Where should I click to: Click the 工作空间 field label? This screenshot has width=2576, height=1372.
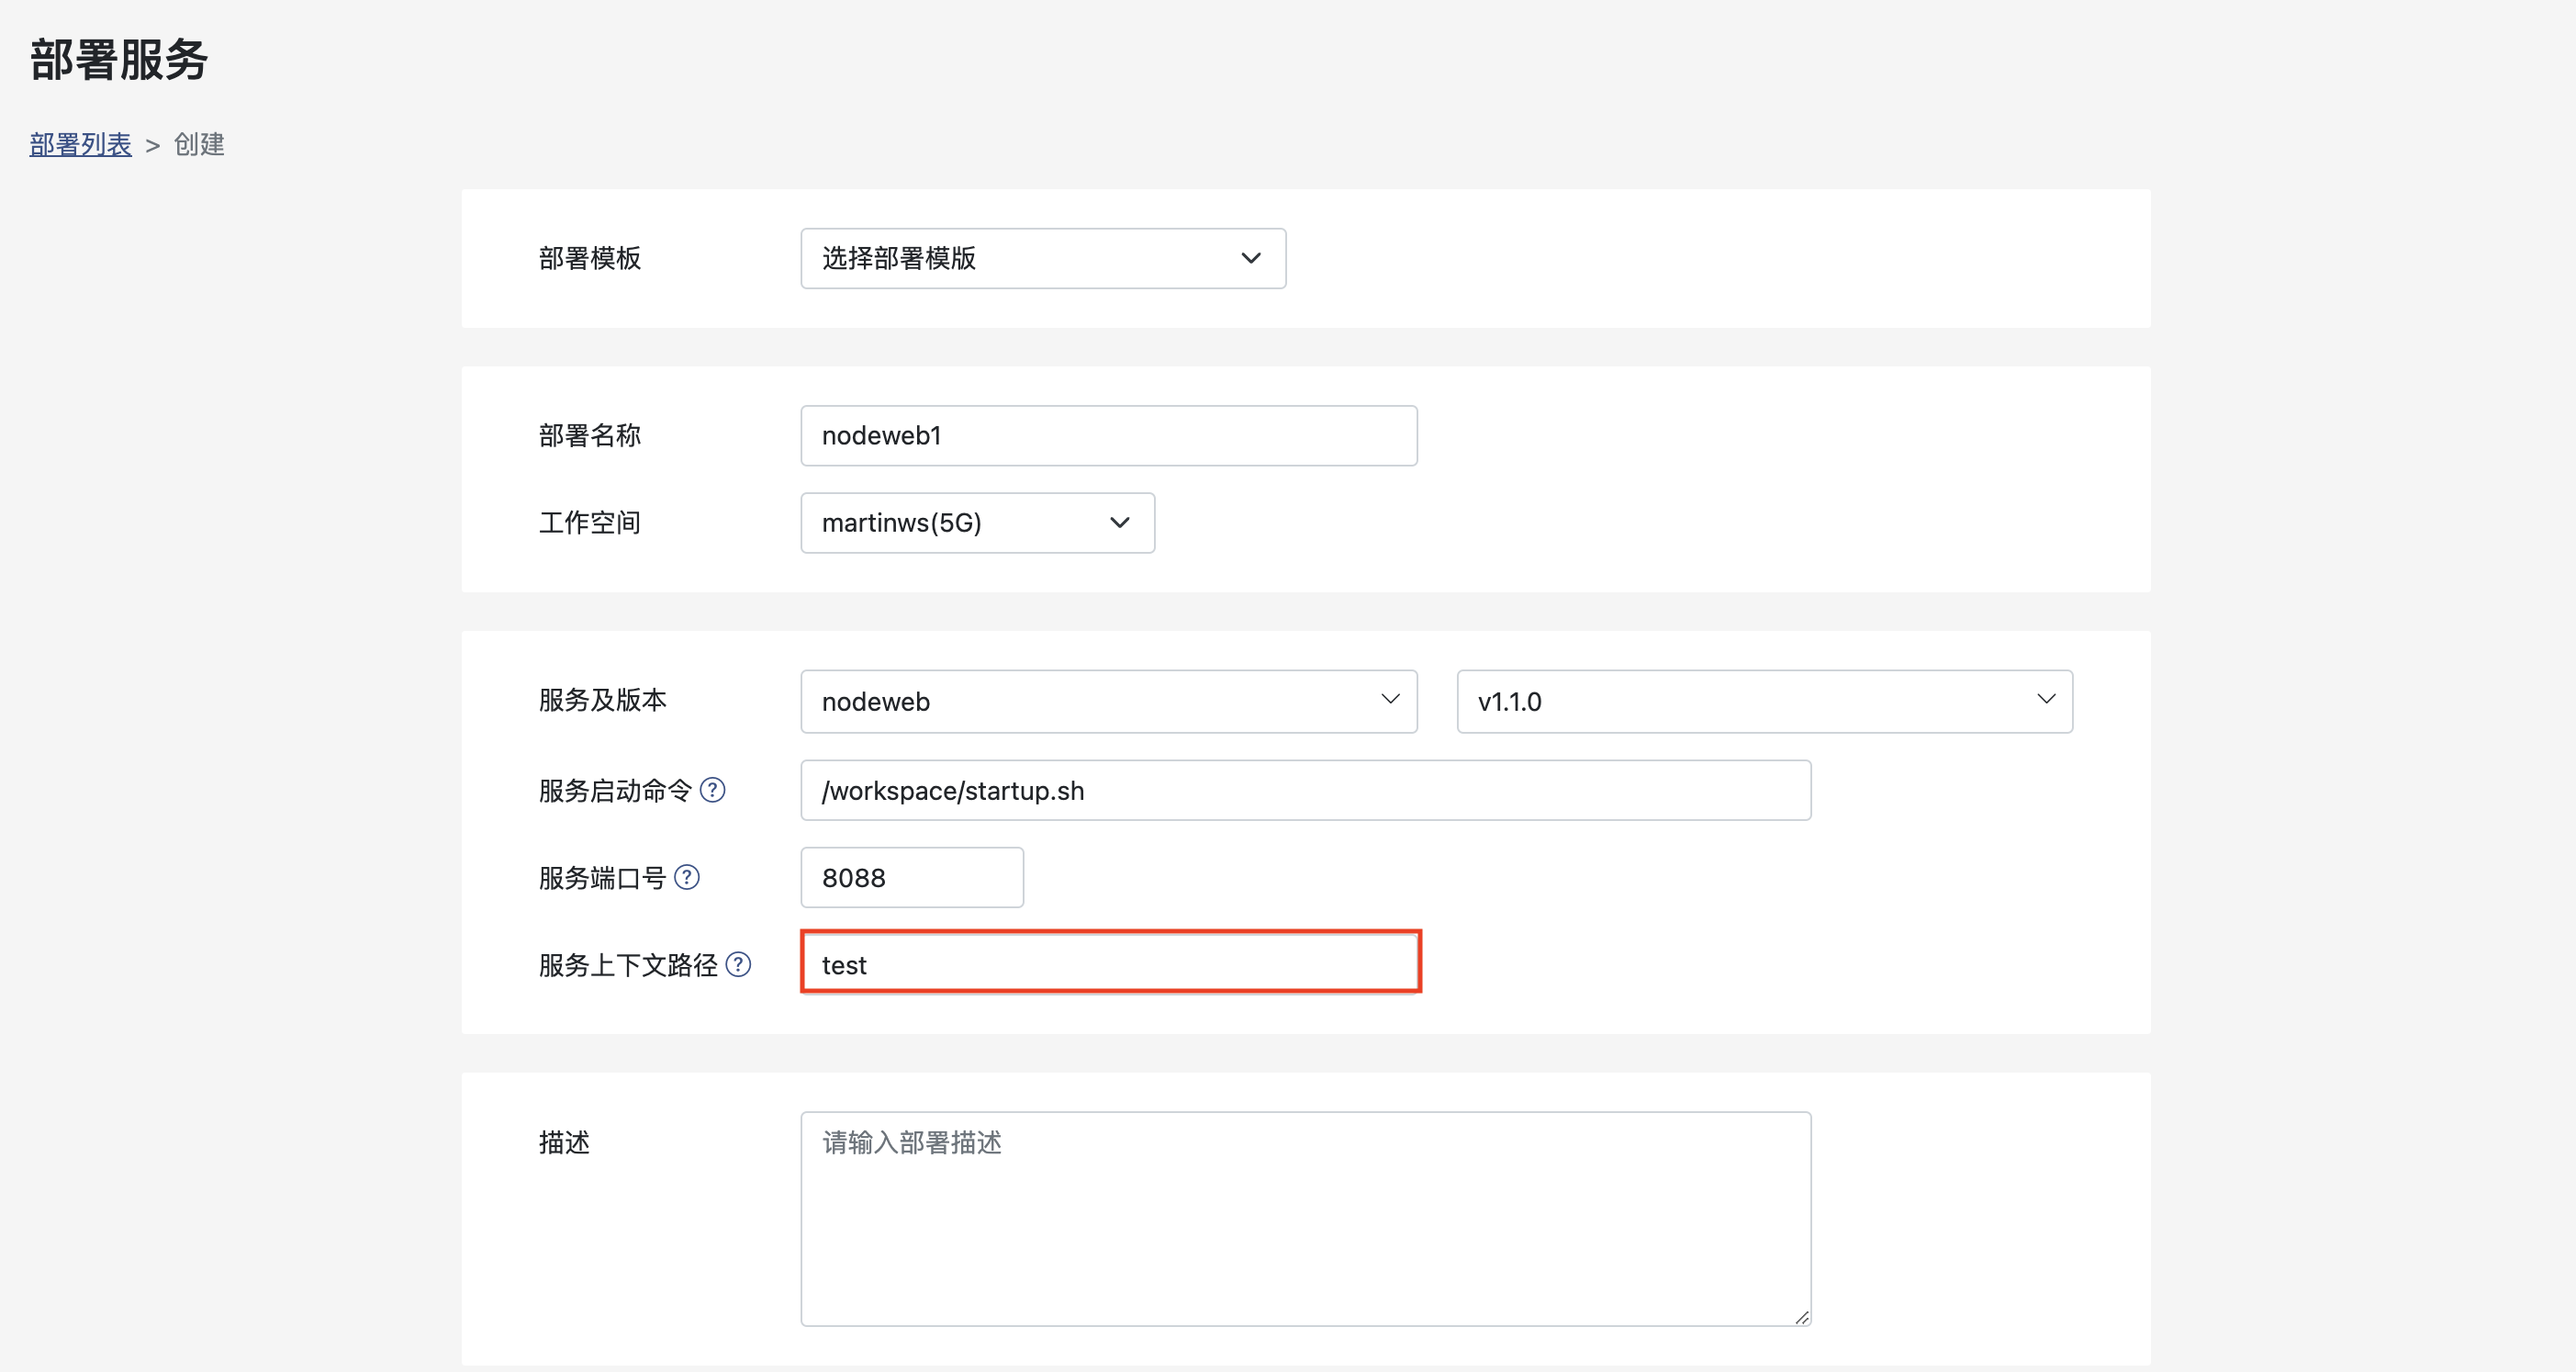(589, 522)
